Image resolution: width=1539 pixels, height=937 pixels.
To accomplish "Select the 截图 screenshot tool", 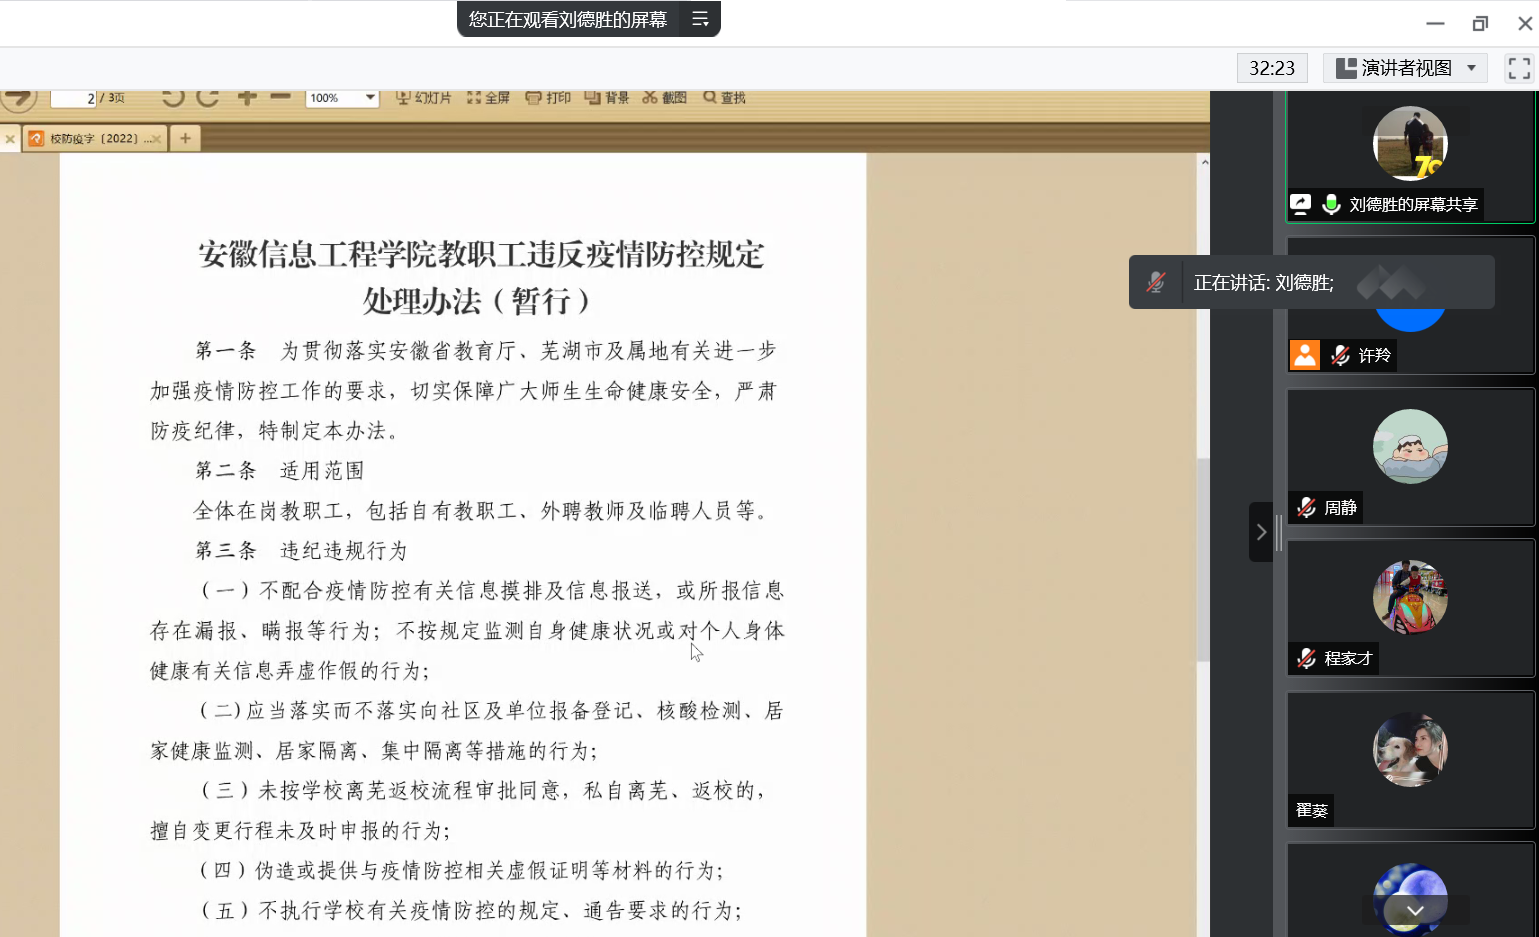I will pos(664,97).
